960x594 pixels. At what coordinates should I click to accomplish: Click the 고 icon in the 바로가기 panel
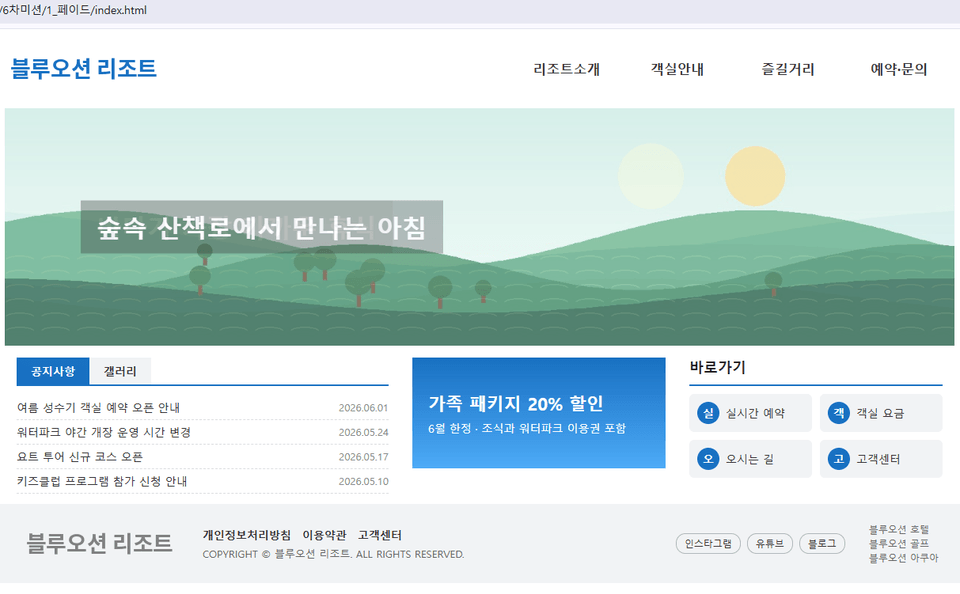tap(838, 459)
